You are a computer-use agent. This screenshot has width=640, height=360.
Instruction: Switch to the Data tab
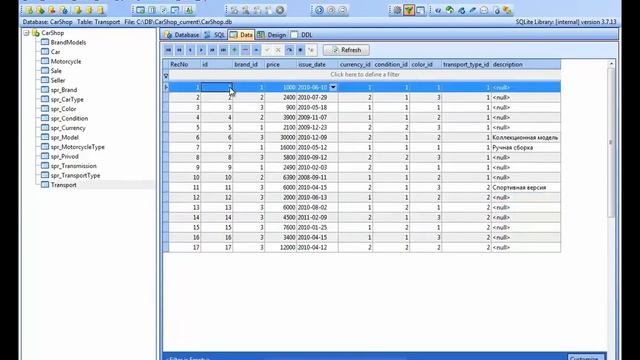click(x=241, y=35)
